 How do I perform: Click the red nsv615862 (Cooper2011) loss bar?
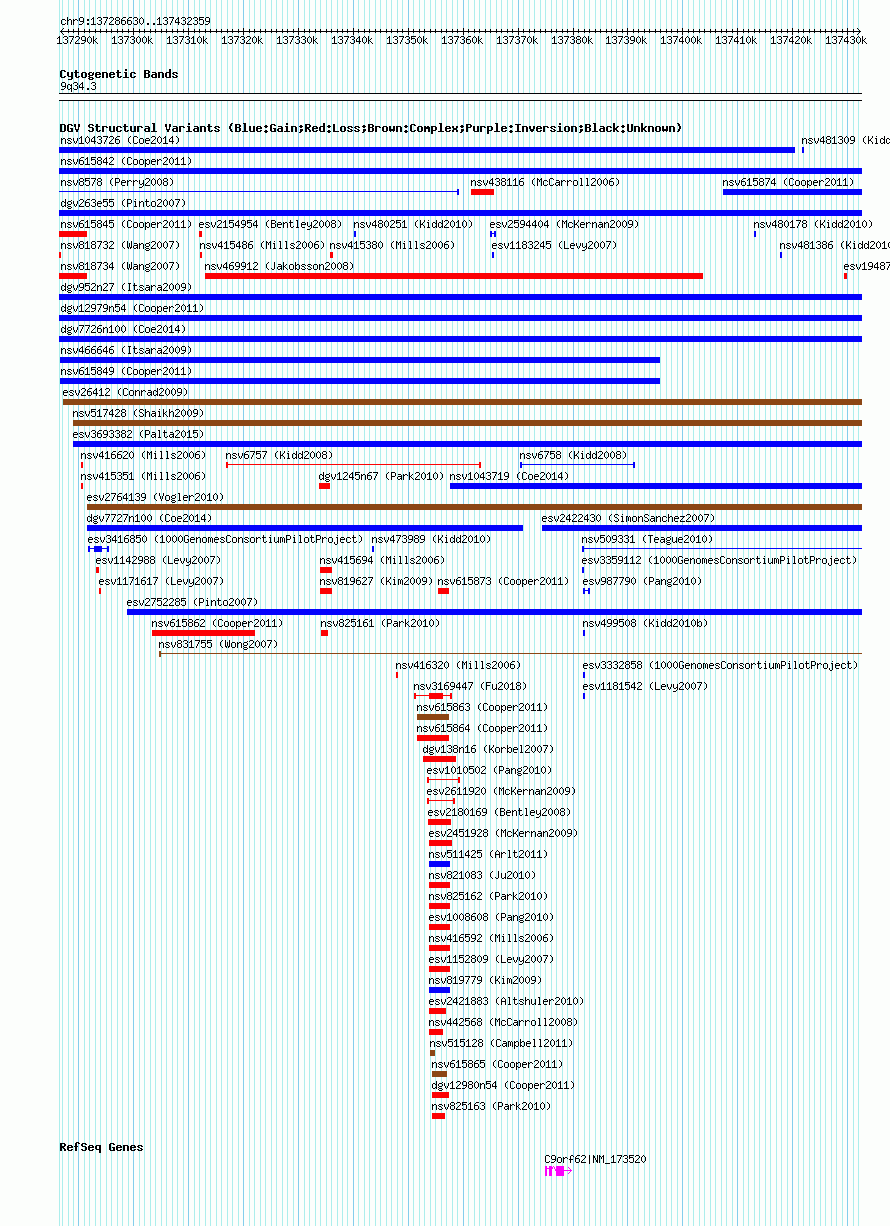(x=203, y=632)
